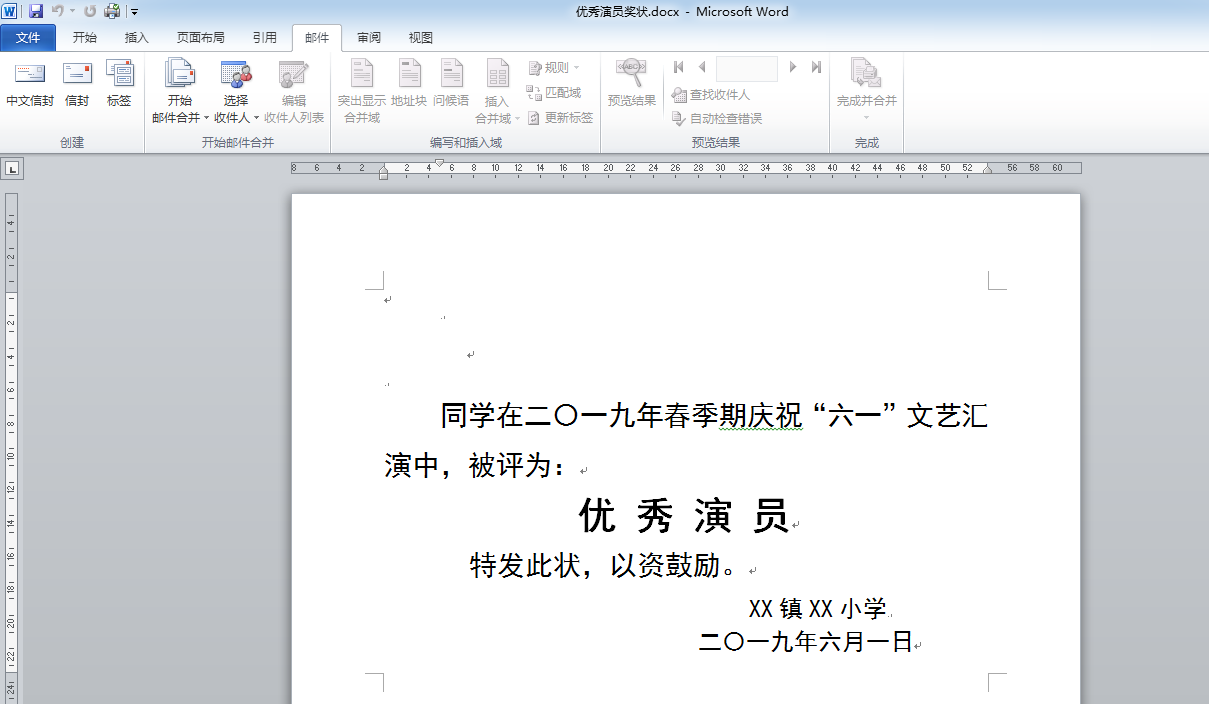
Task: Go to last record arrow
Action: (816, 67)
